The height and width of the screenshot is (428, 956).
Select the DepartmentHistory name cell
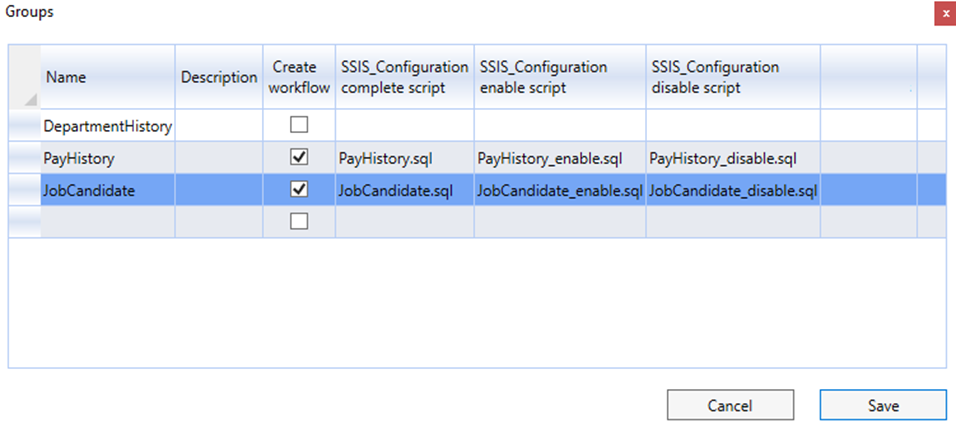click(x=108, y=126)
